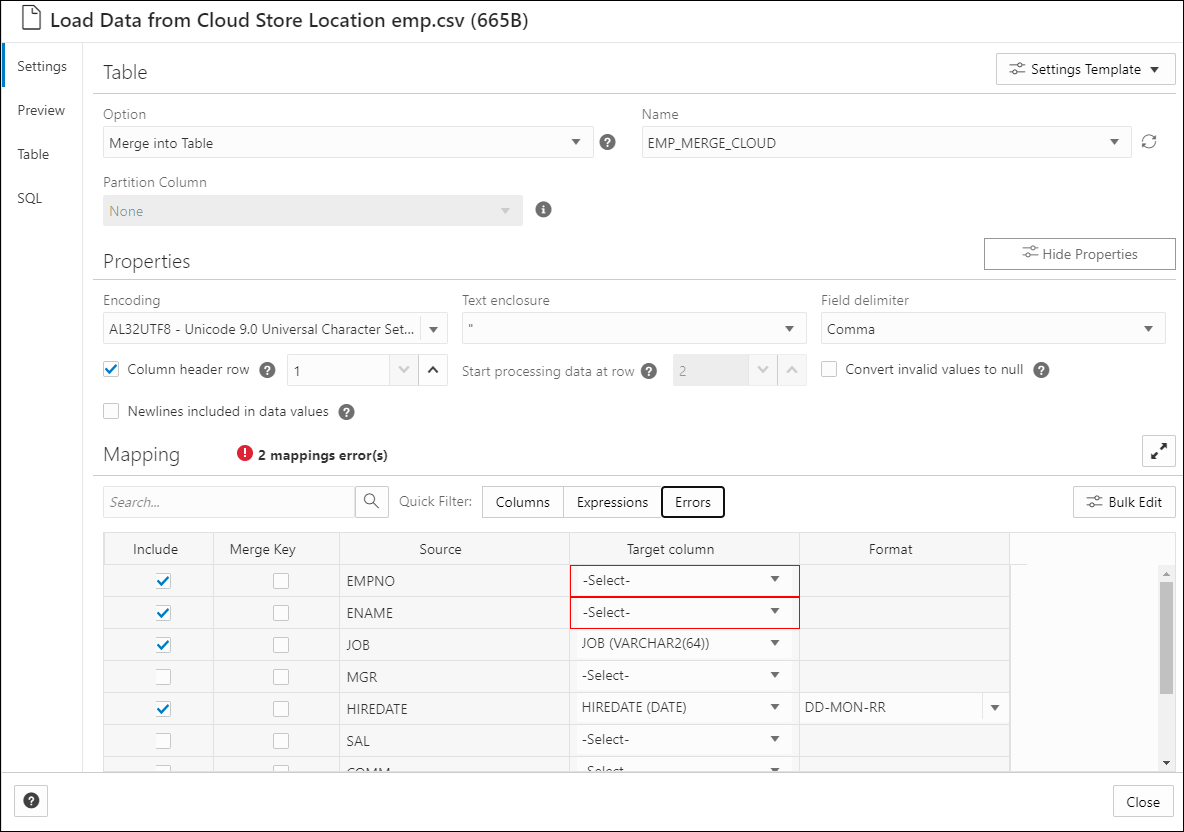
Task: Click the refresh icon next to table Name
Action: 1149,142
